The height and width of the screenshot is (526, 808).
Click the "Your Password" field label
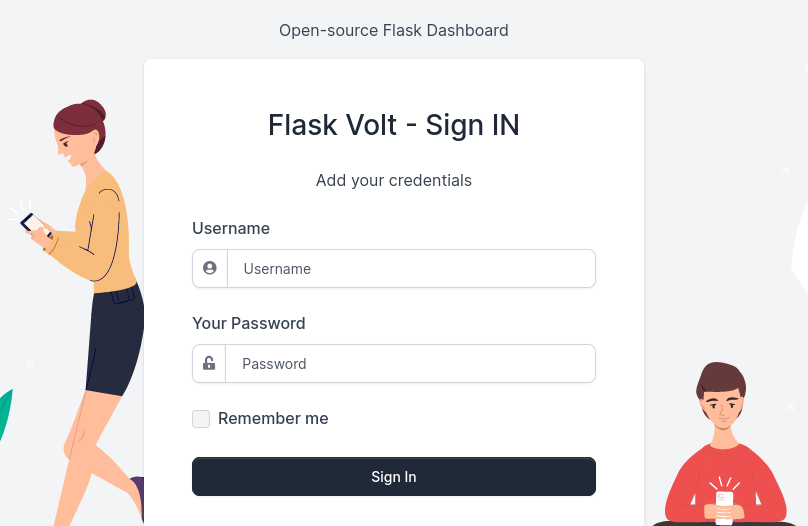point(249,323)
